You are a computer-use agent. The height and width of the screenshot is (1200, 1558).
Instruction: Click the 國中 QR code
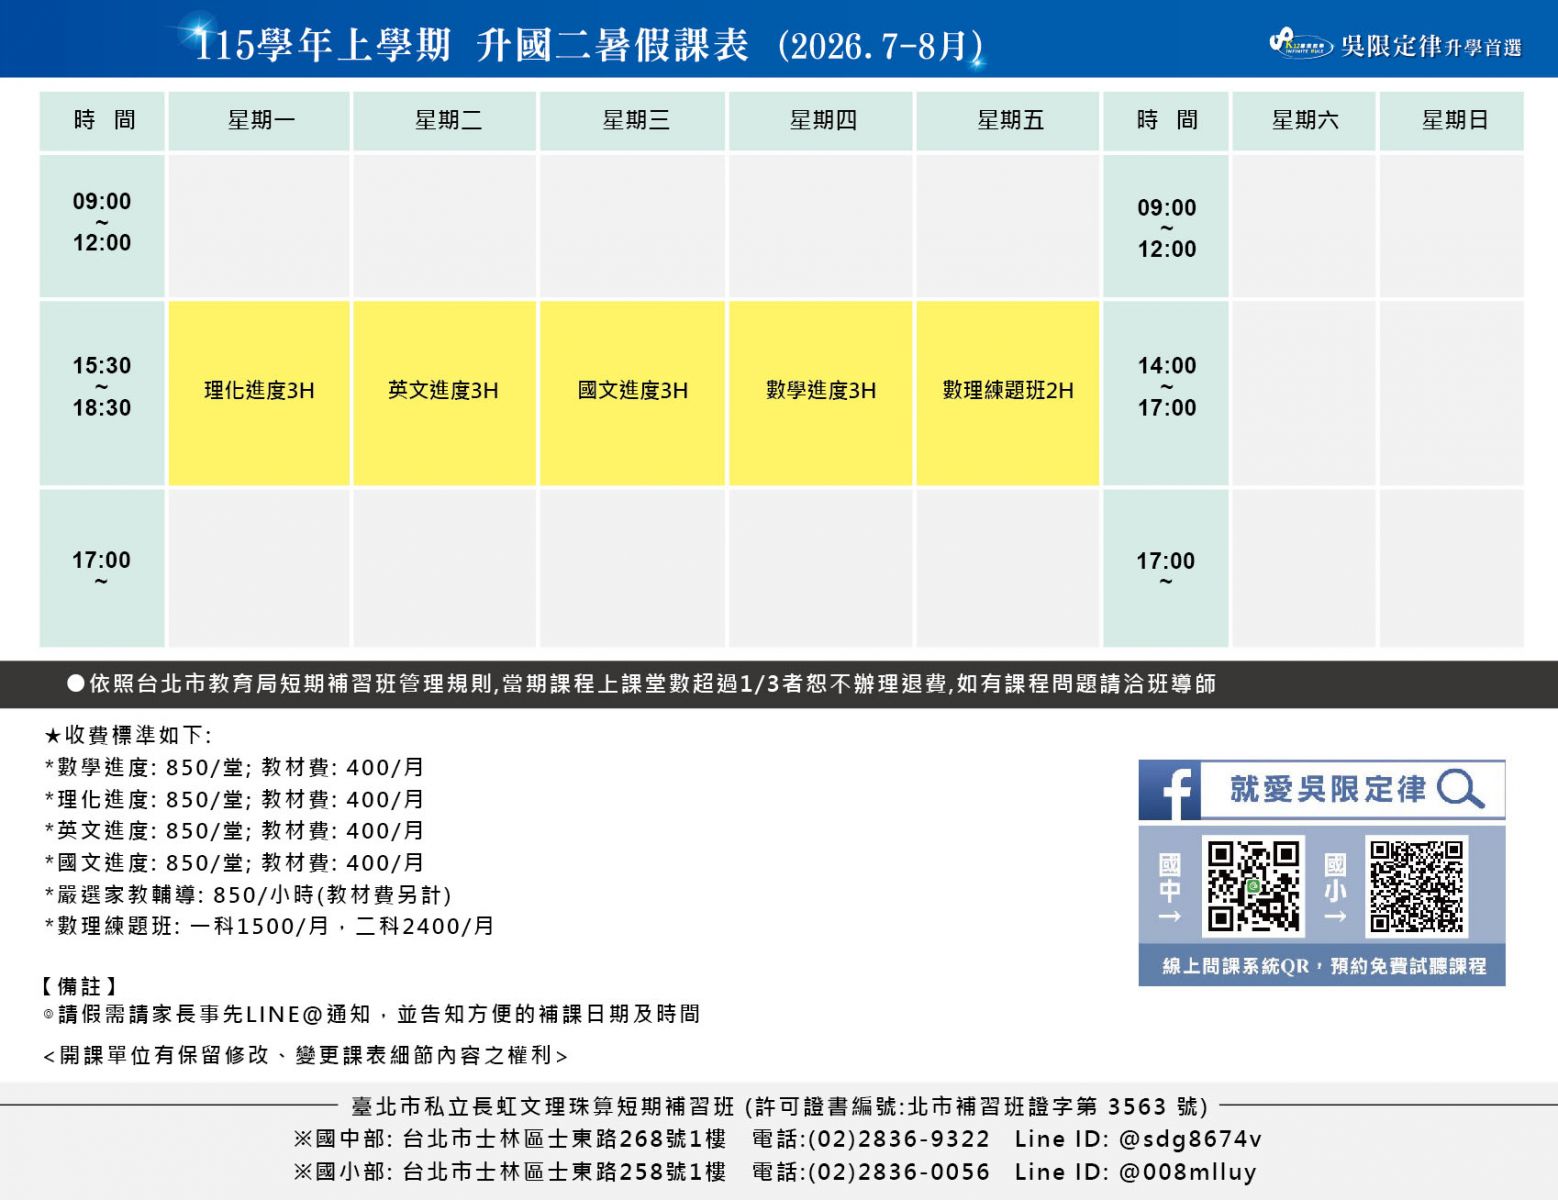click(1253, 886)
